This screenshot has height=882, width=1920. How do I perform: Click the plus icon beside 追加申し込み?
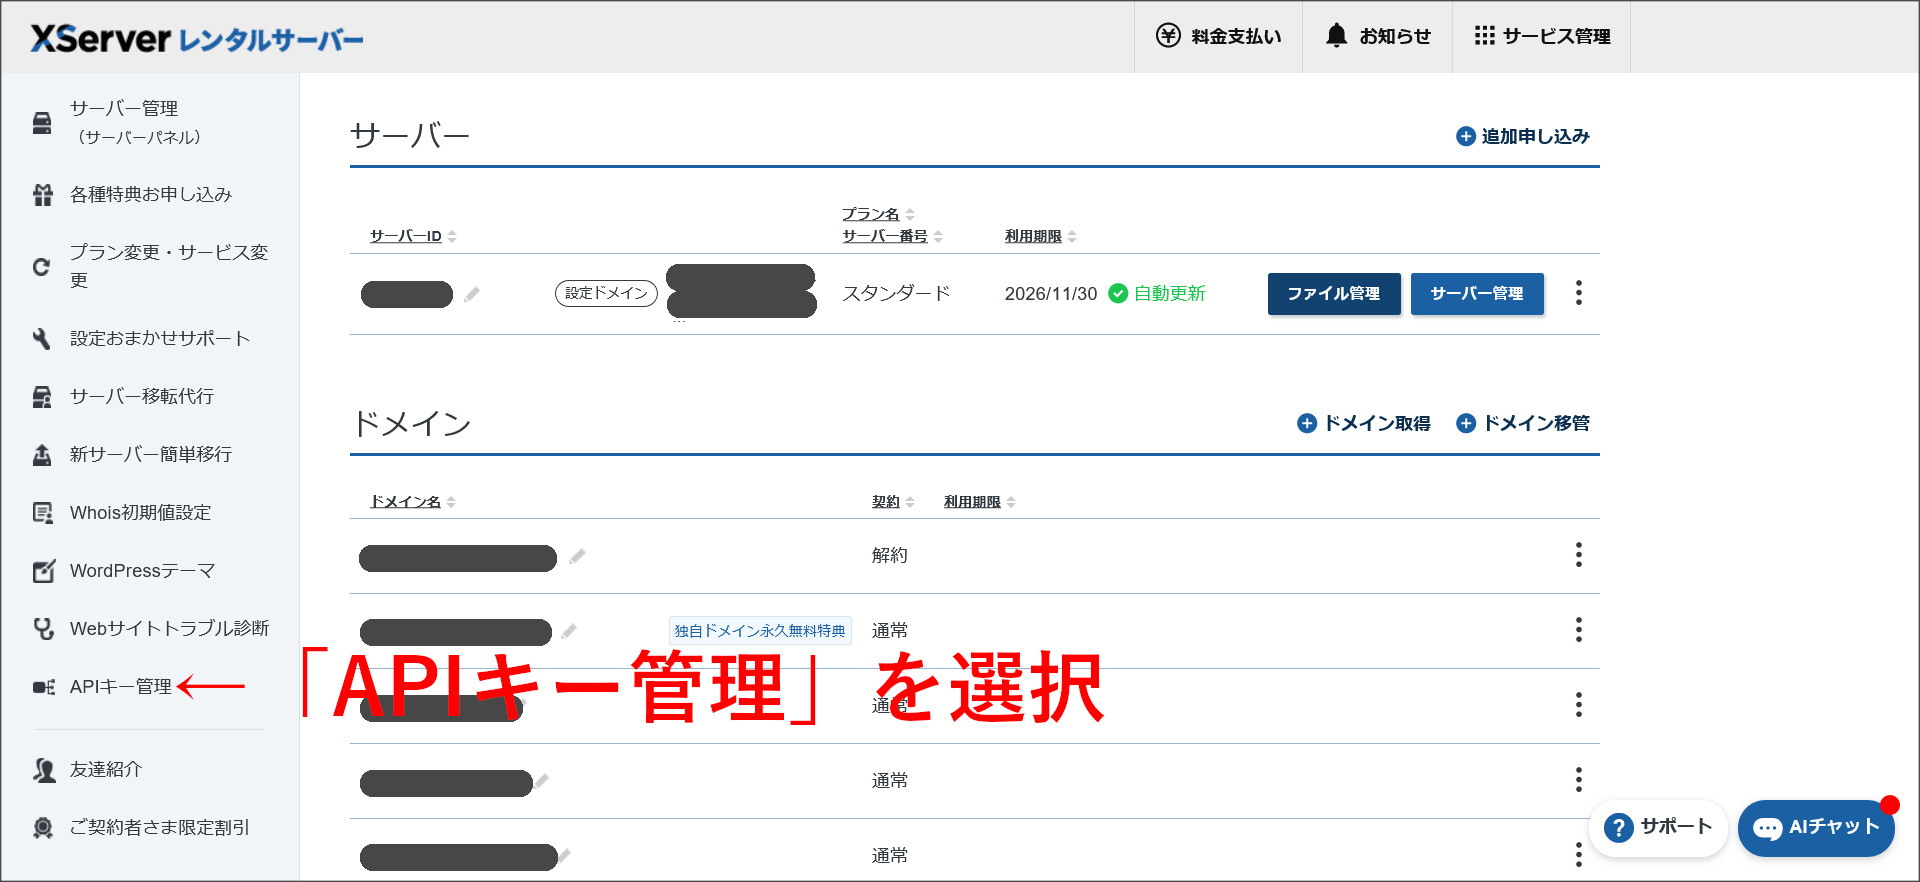click(x=1466, y=136)
